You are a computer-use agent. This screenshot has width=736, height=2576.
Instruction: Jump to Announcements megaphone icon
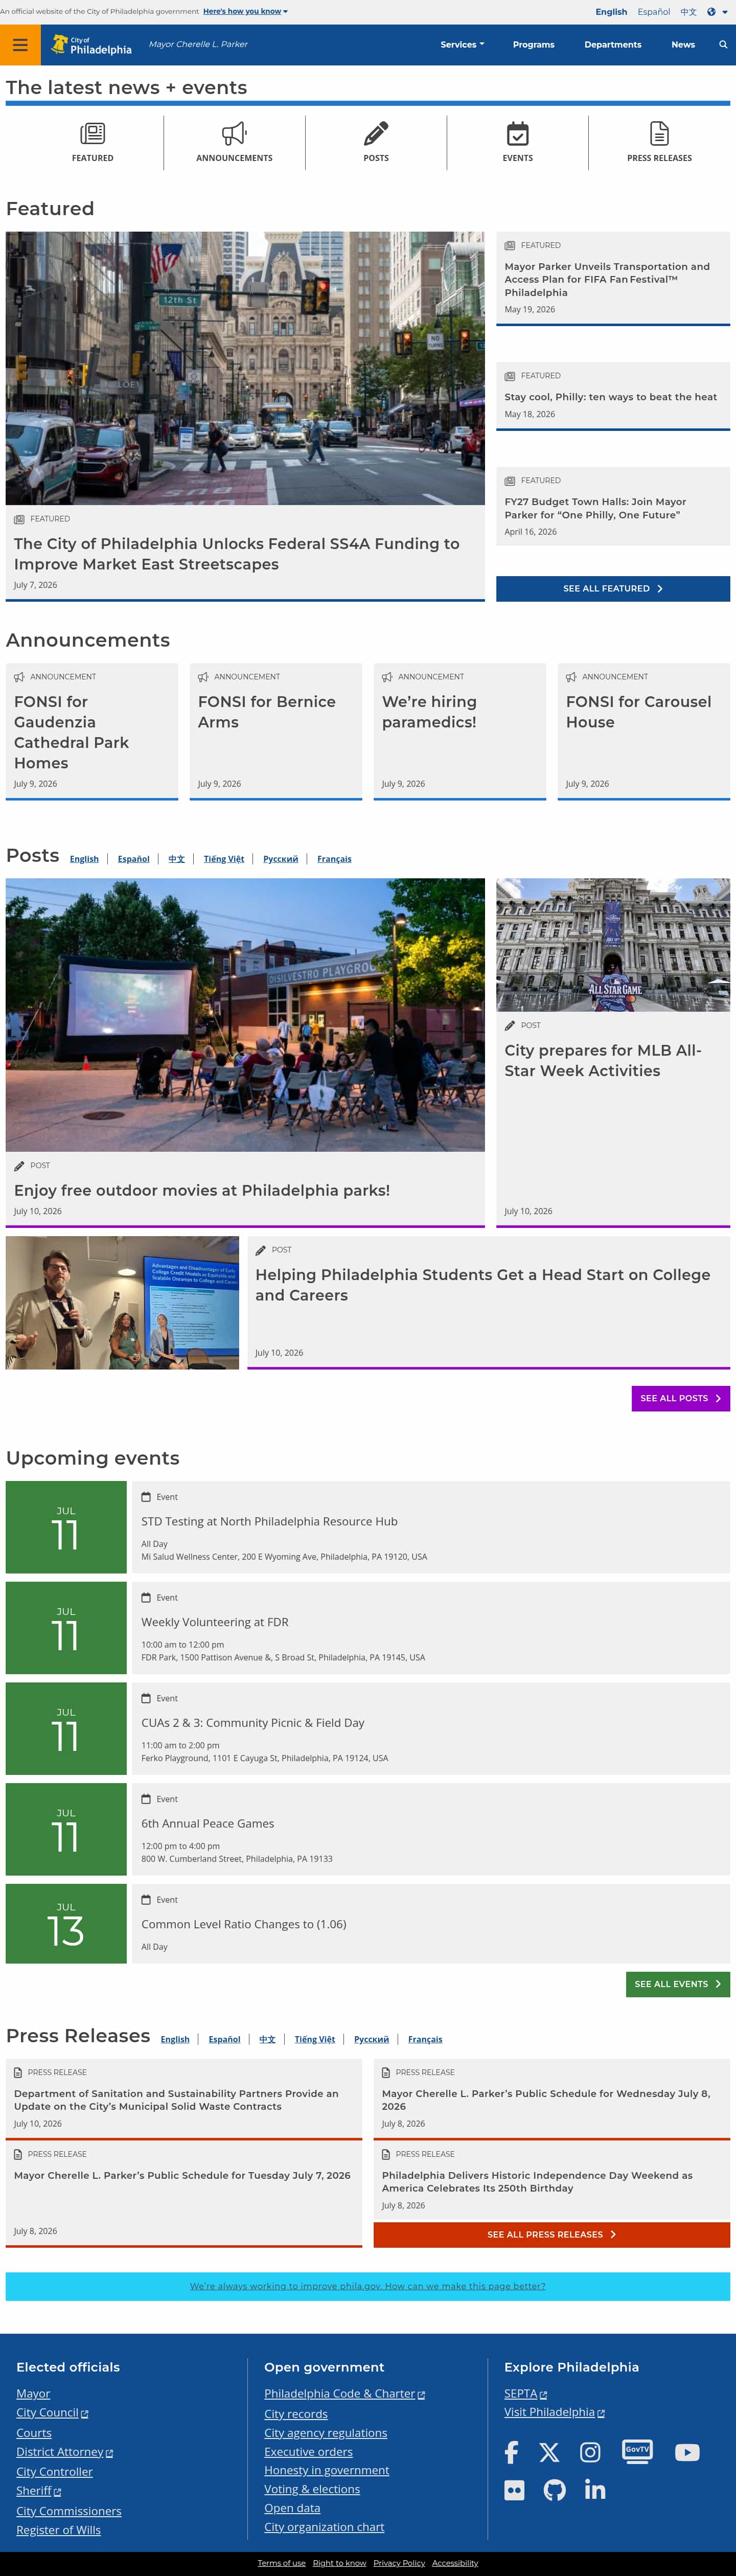(234, 142)
